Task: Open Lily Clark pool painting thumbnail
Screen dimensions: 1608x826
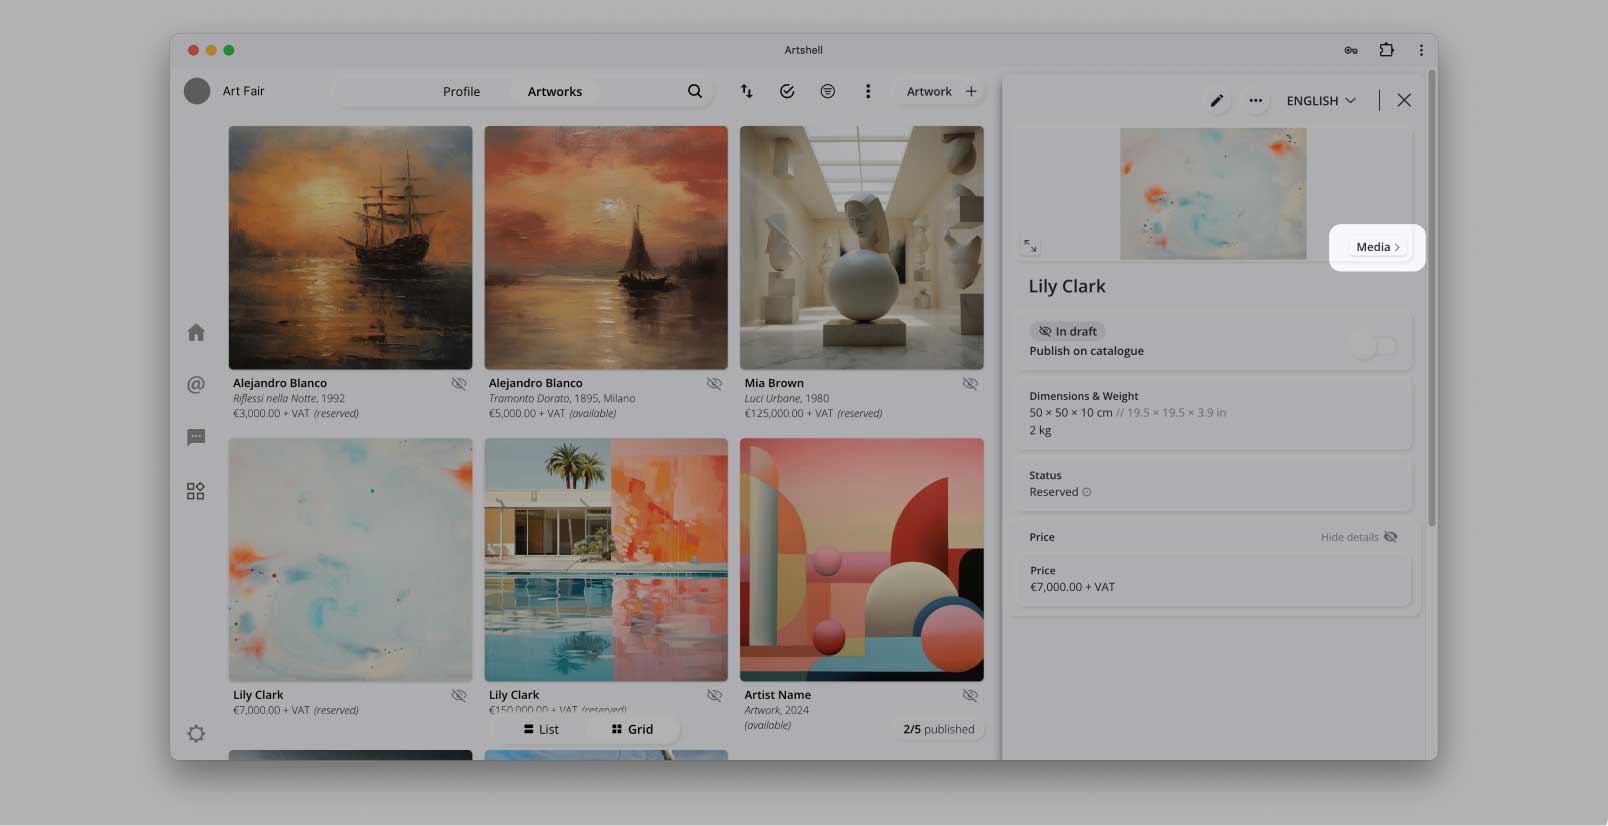Action: 606,560
